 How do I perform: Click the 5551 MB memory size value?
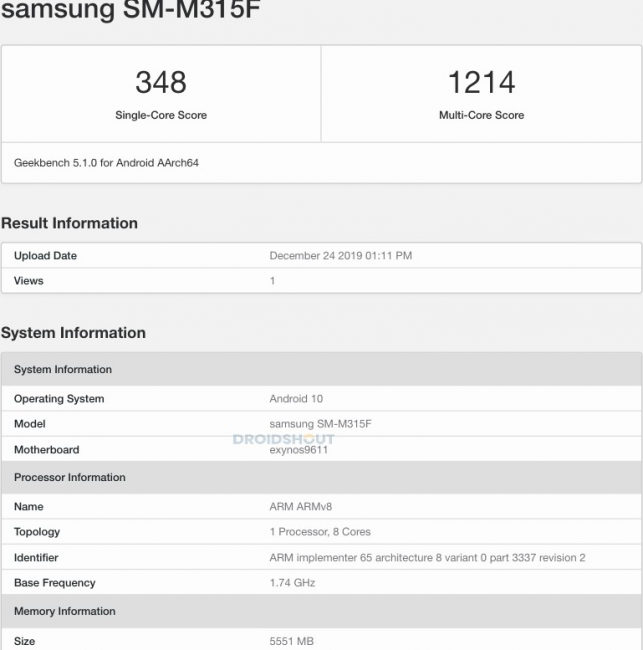pyautogui.click(x=291, y=641)
